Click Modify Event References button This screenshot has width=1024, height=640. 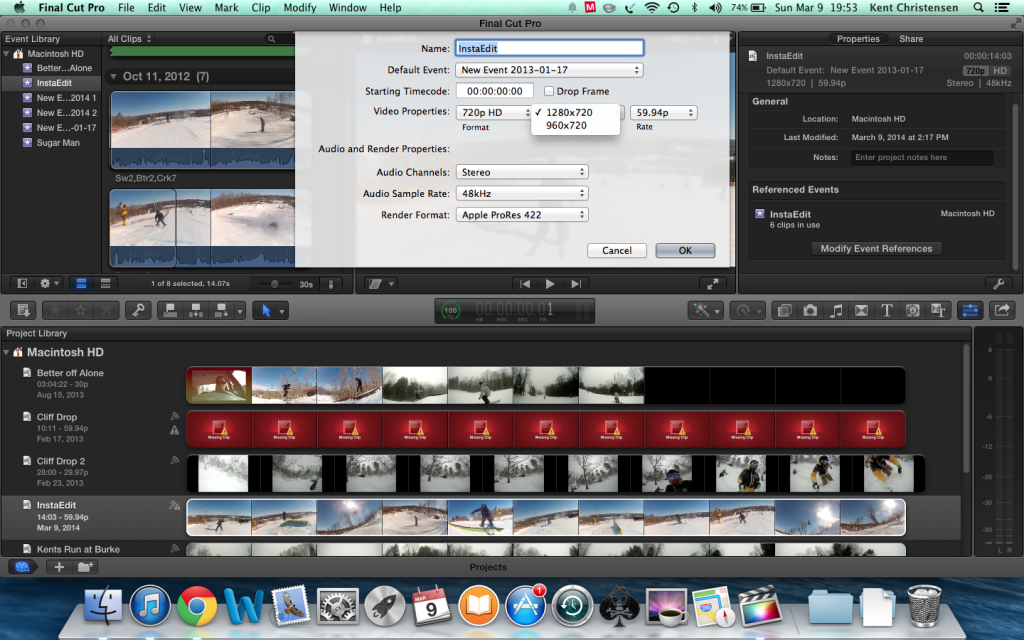[876, 249]
